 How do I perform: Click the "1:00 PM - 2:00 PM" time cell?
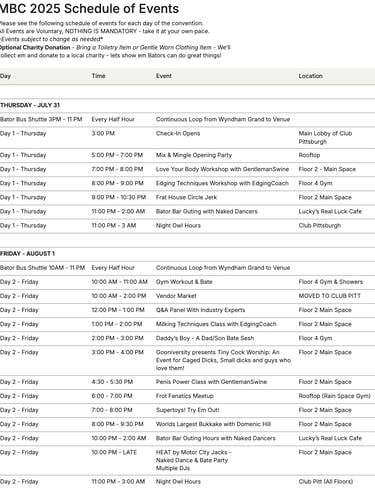click(117, 324)
